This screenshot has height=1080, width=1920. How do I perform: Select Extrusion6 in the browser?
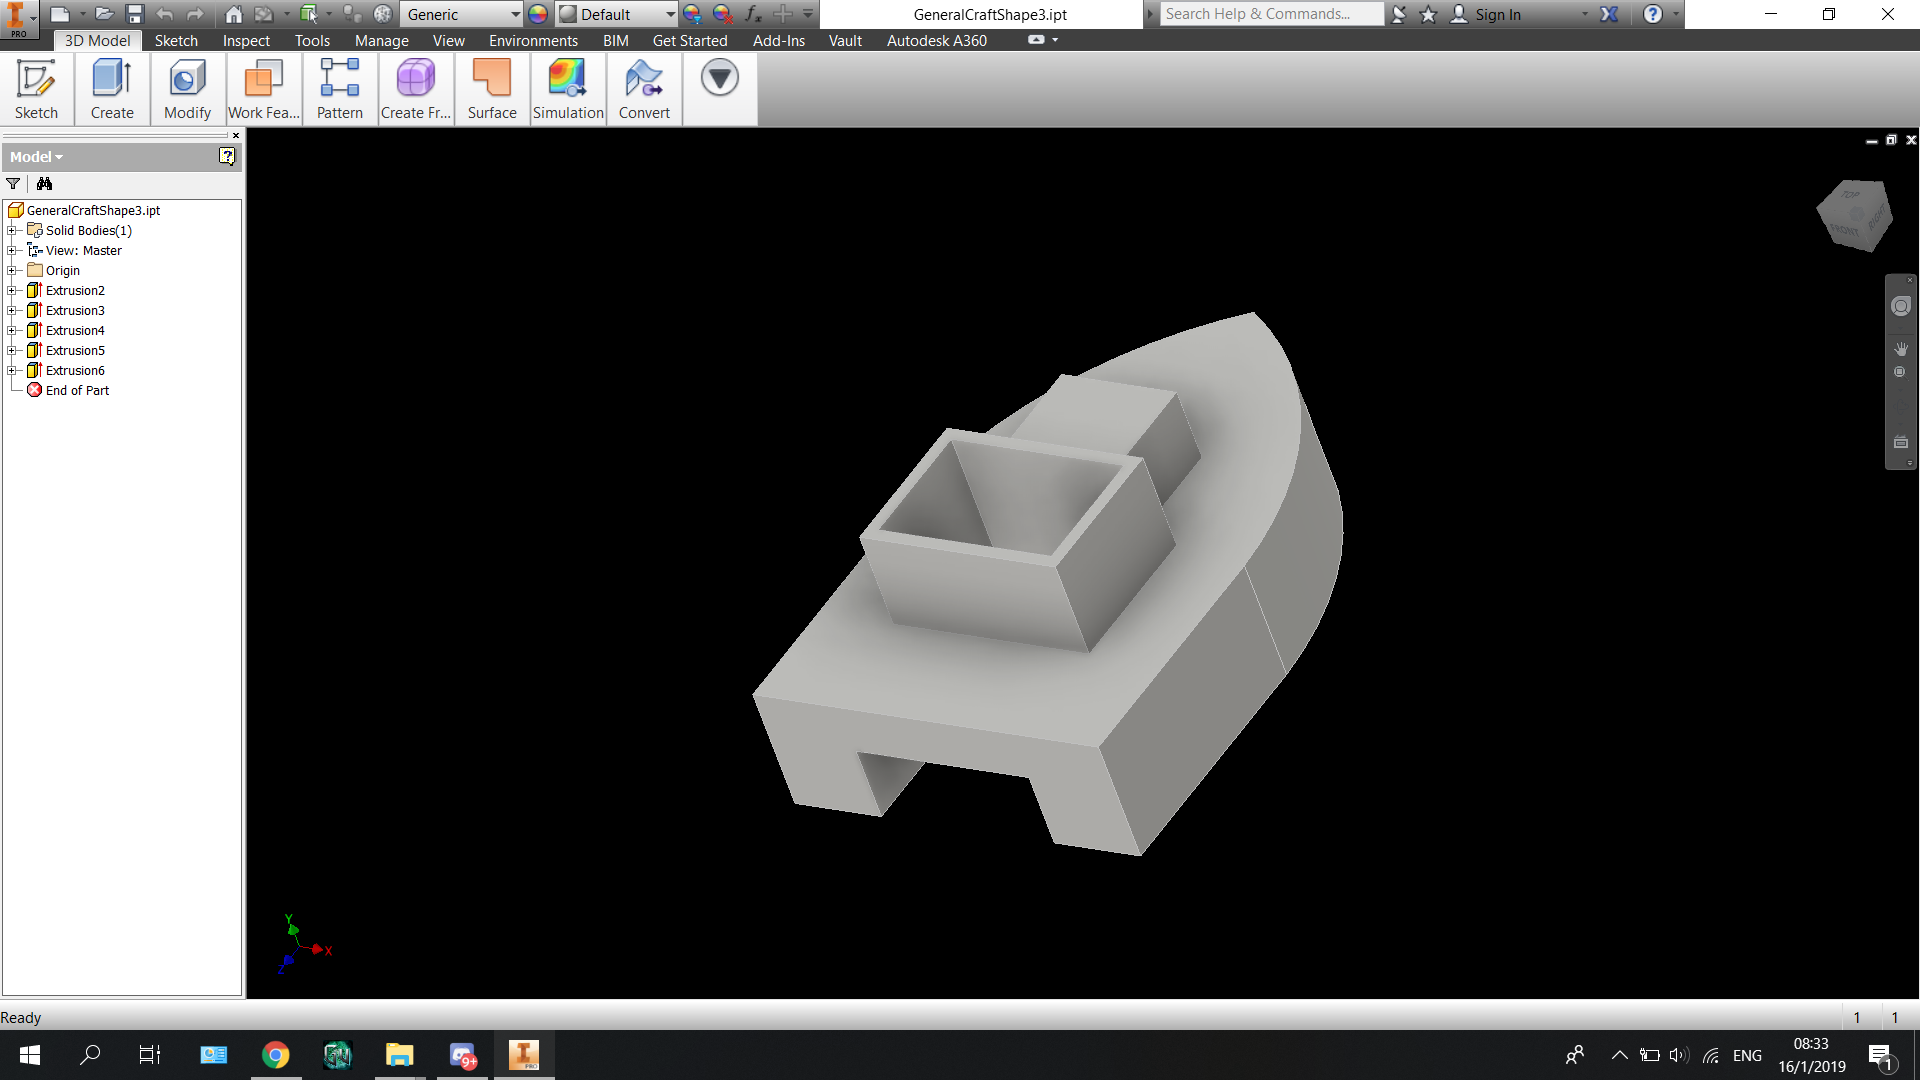[75, 371]
